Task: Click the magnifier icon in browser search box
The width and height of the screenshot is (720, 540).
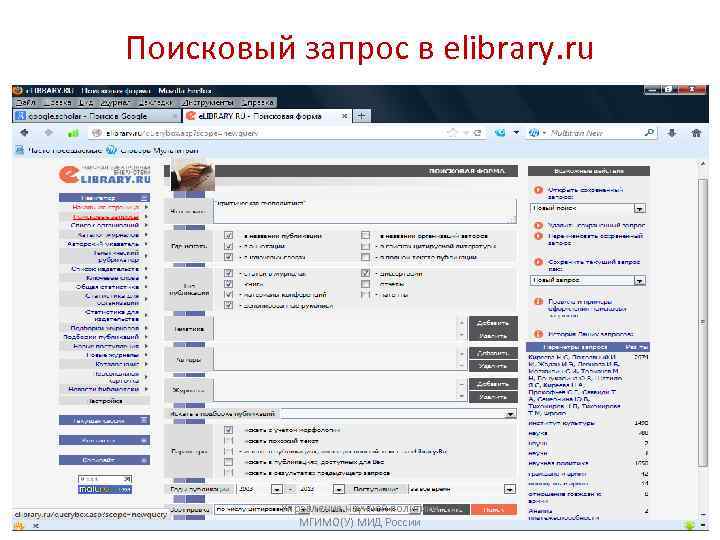Action: pos(649,133)
